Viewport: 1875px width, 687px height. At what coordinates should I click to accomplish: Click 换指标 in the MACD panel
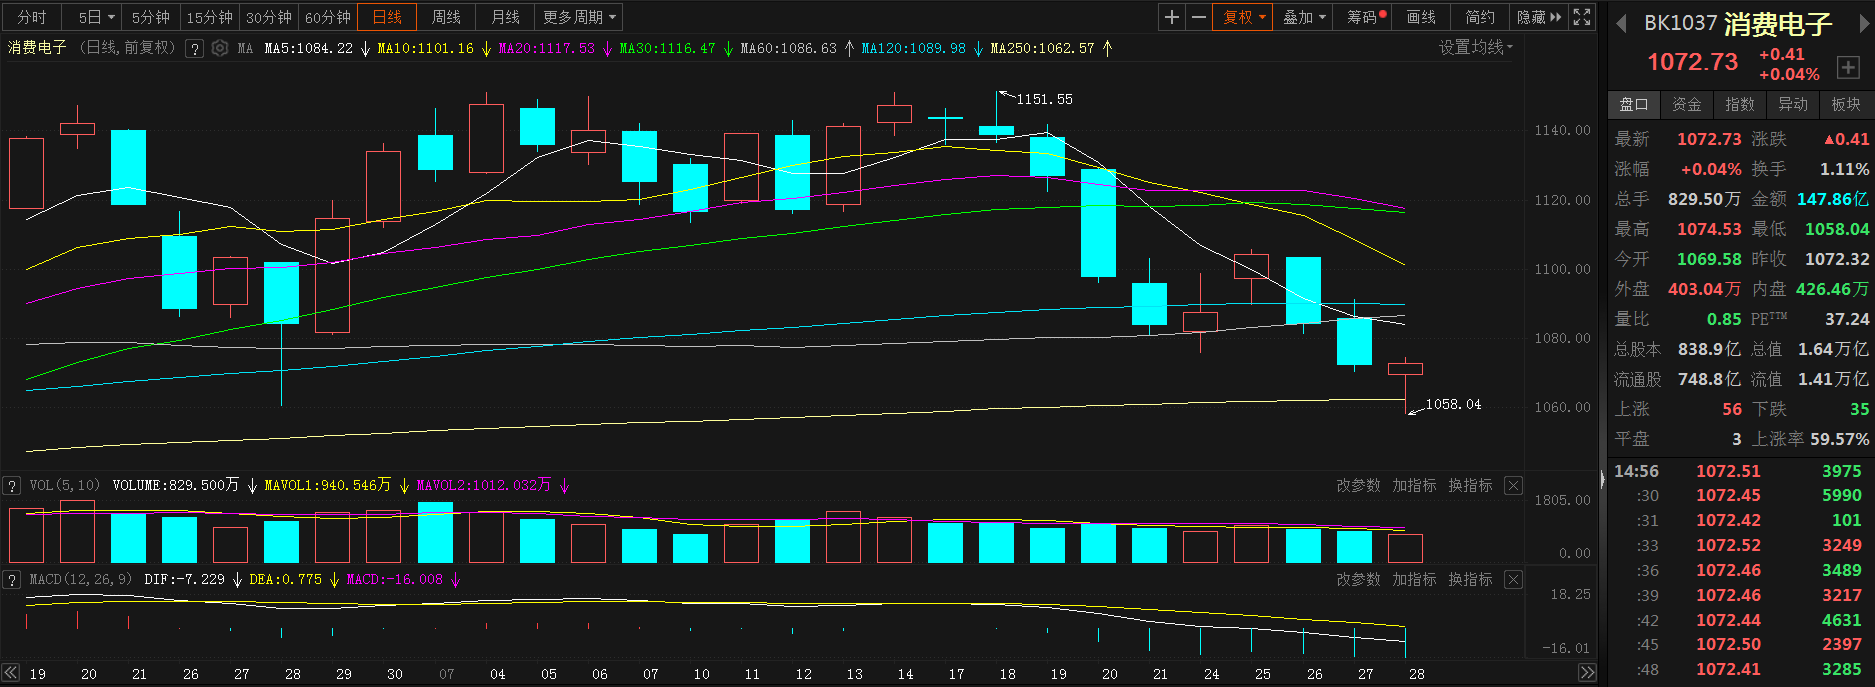point(1470,580)
